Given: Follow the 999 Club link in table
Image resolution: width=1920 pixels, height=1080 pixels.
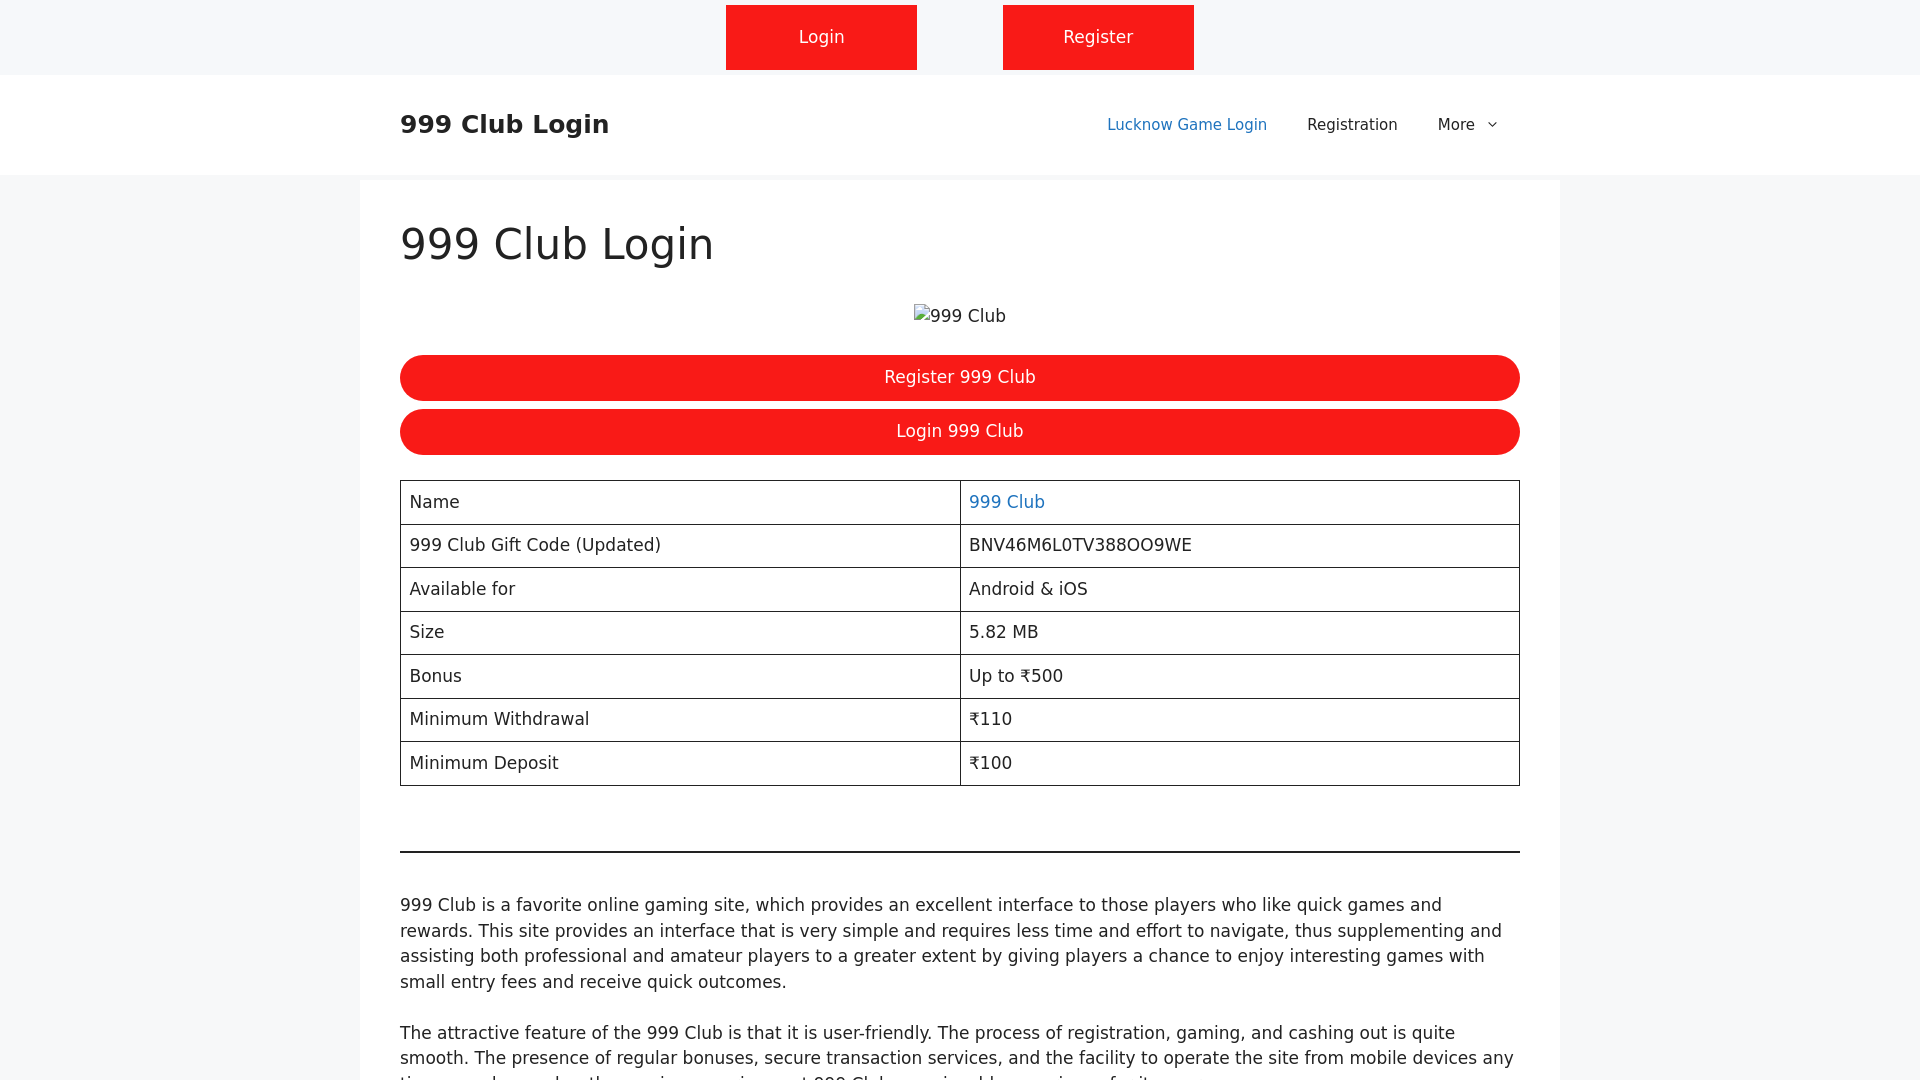Looking at the screenshot, I should pos(1006,502).
